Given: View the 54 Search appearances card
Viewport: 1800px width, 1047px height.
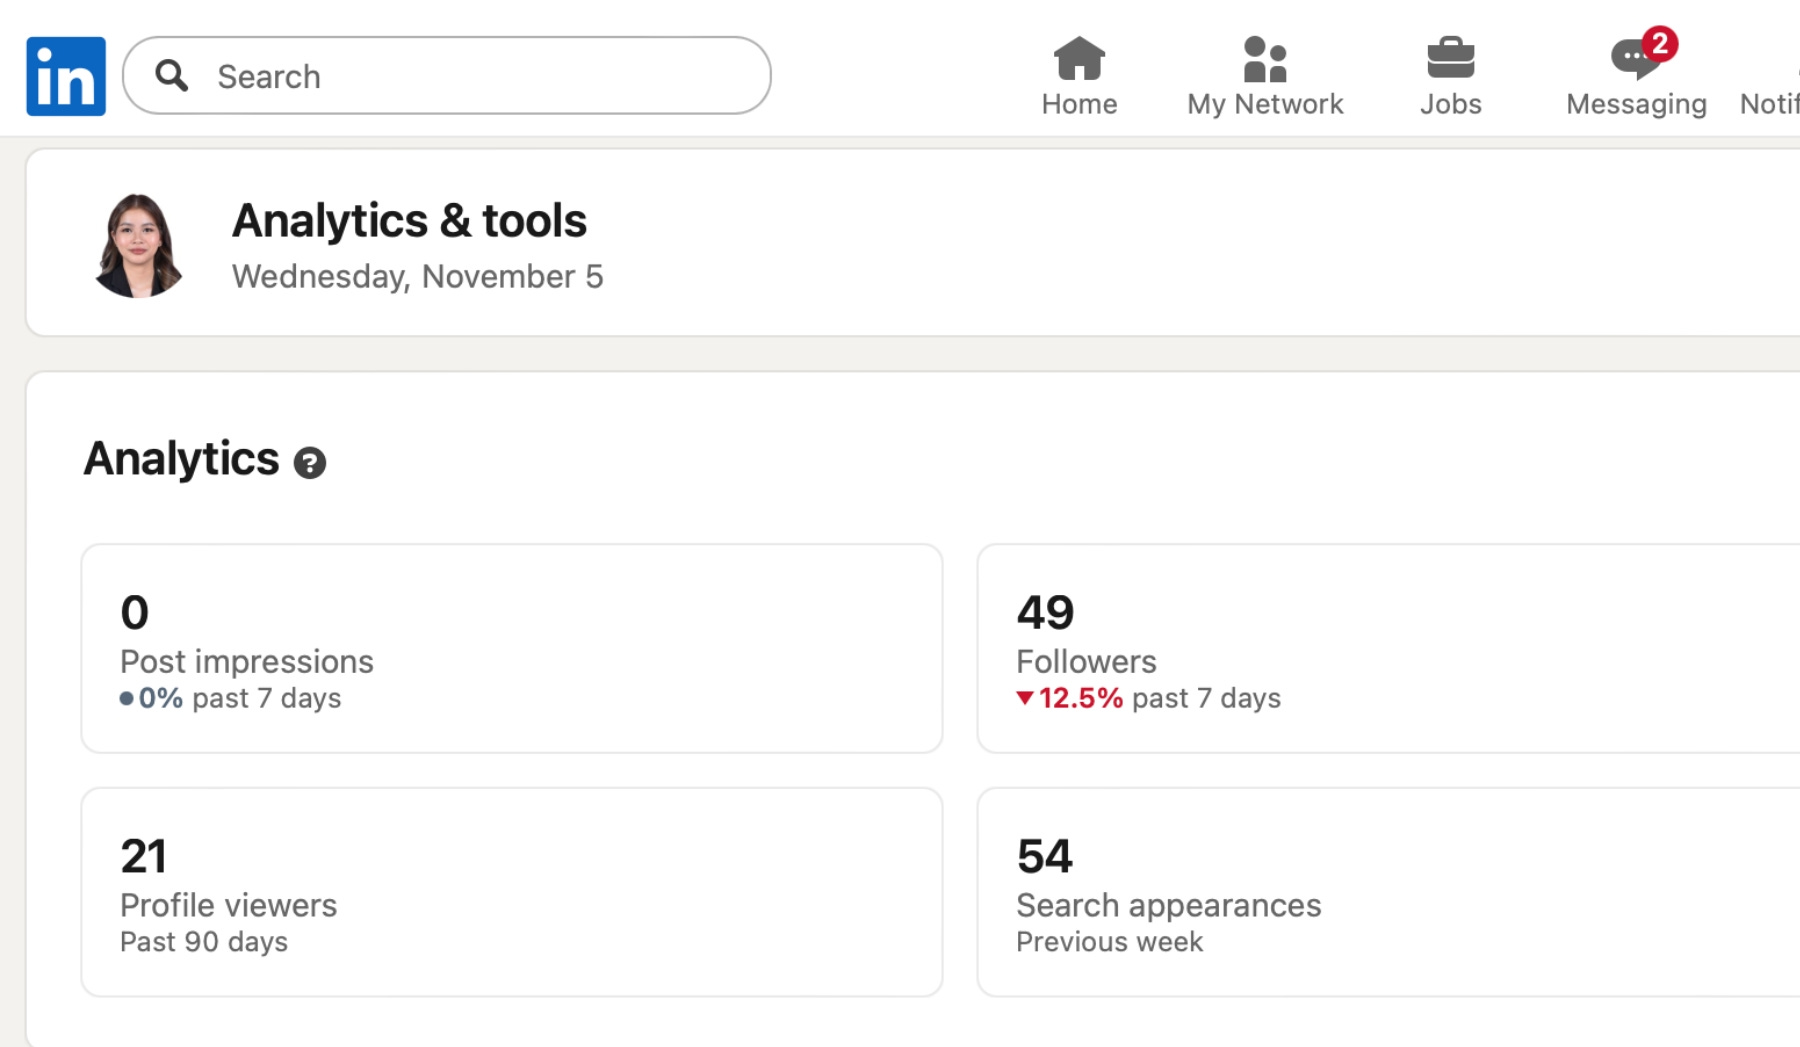Looking at the screenshot, I should pyautogui.click(x=1388, y=892).
